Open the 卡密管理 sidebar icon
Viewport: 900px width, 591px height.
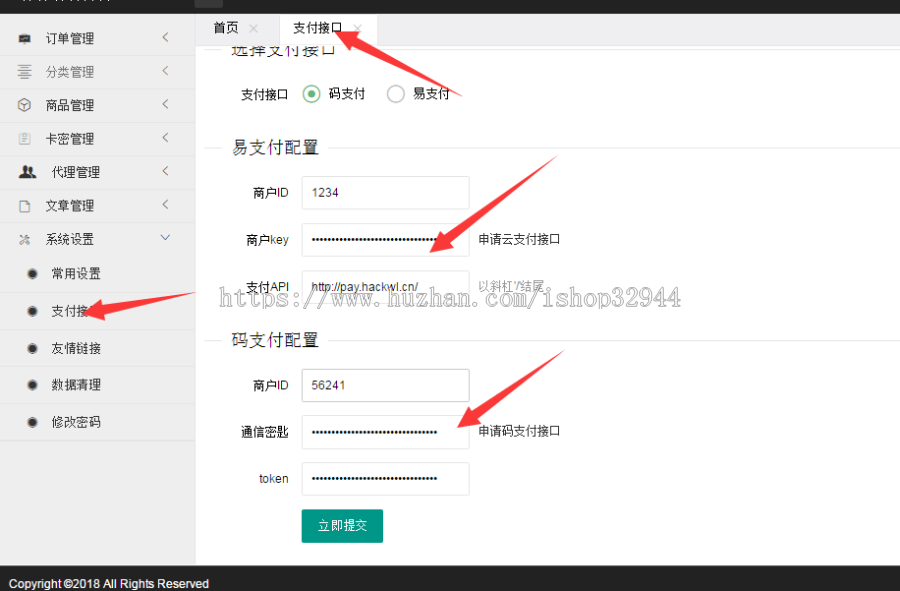tap(24, 138)
